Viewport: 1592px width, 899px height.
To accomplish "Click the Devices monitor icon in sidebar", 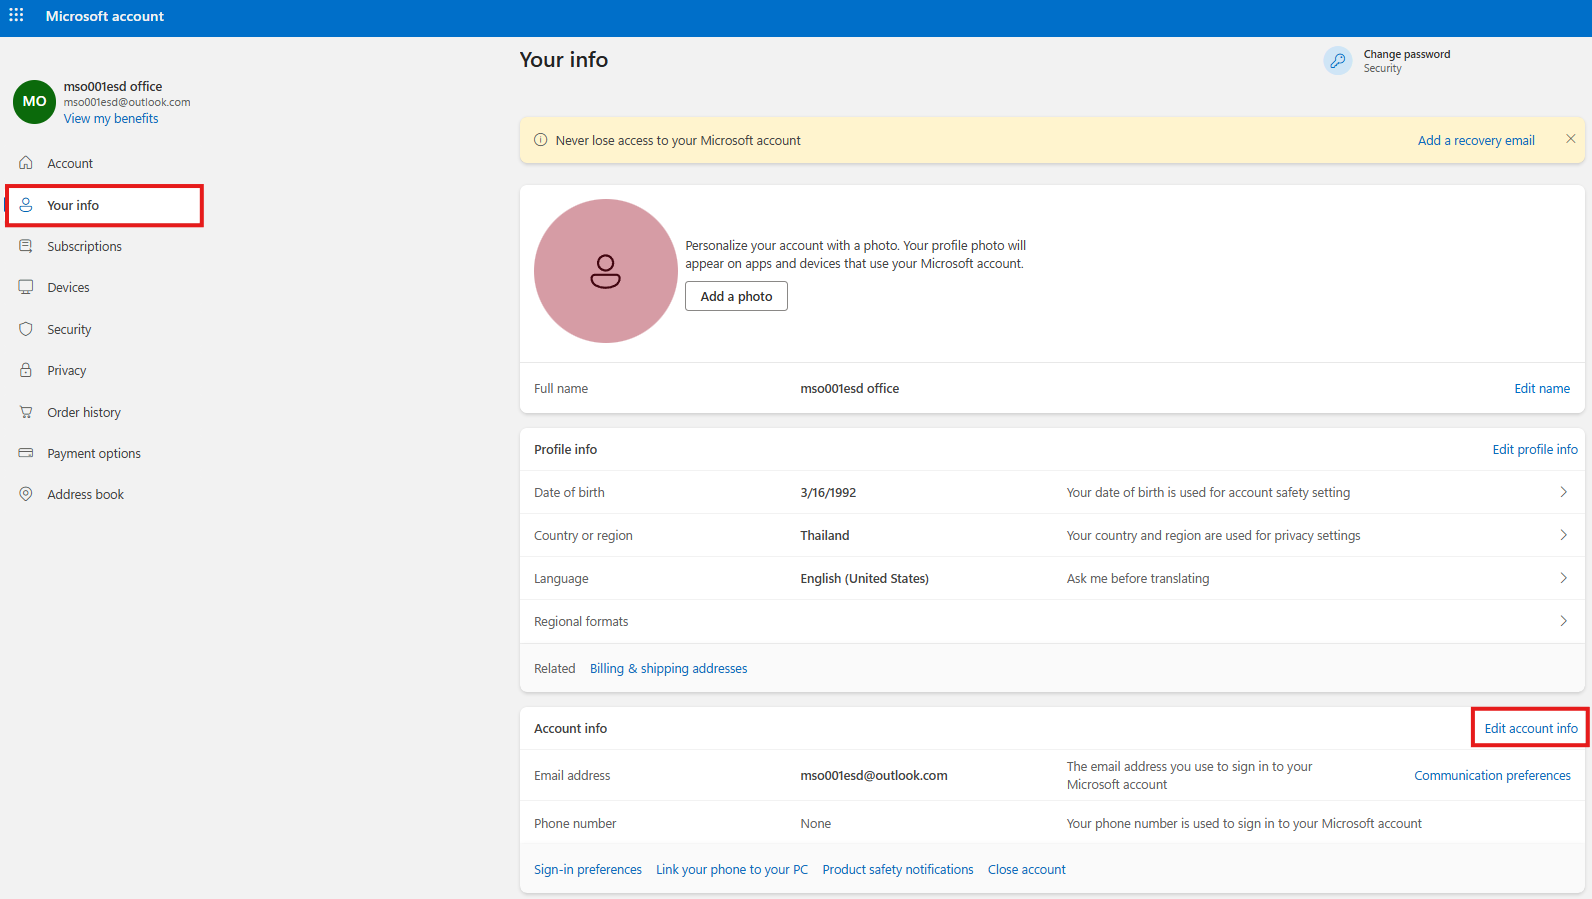I will pyautogui.click(x=26, y=287).
